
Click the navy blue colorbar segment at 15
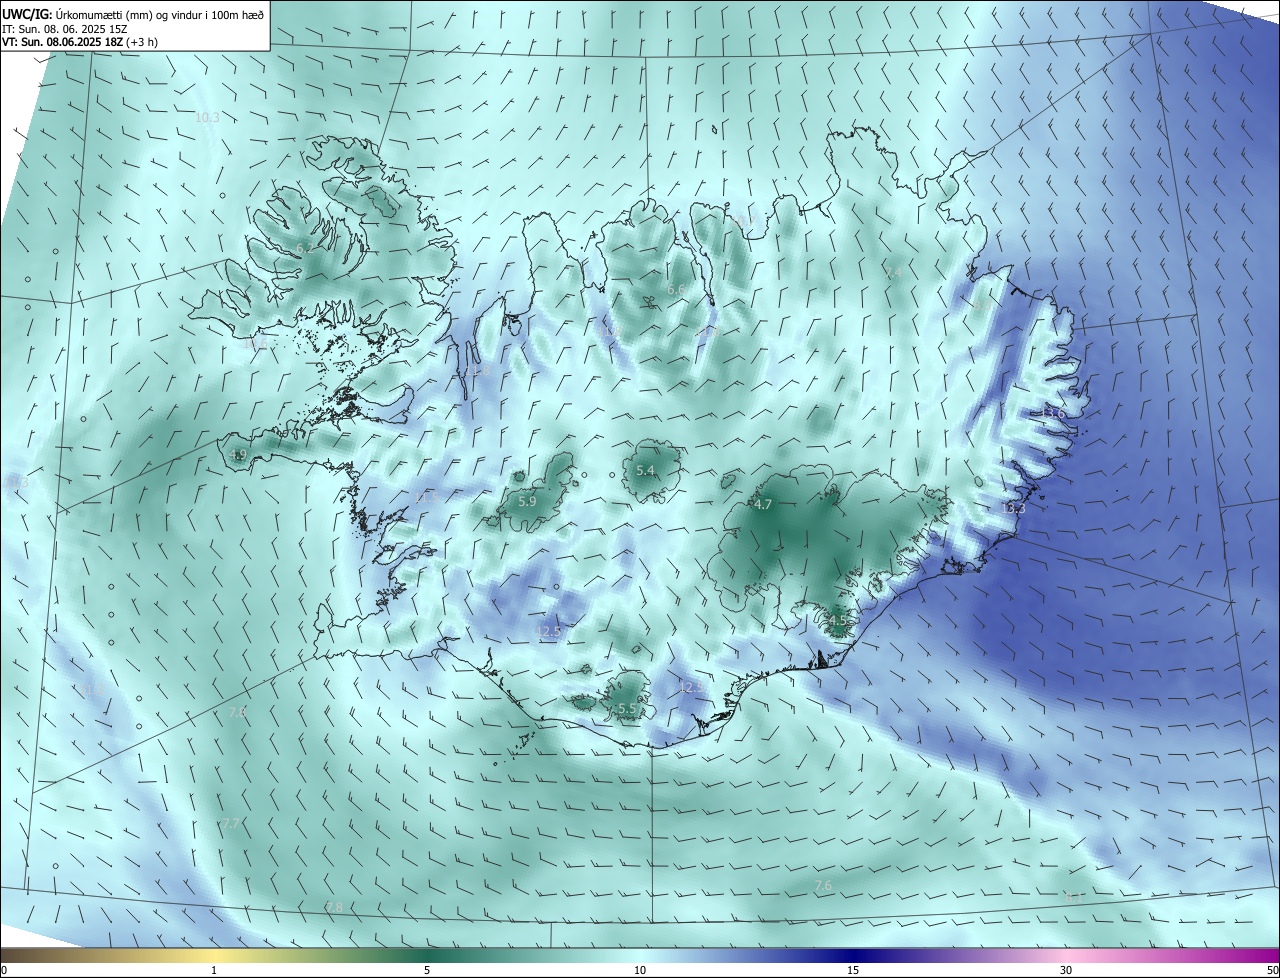point(853,955)
